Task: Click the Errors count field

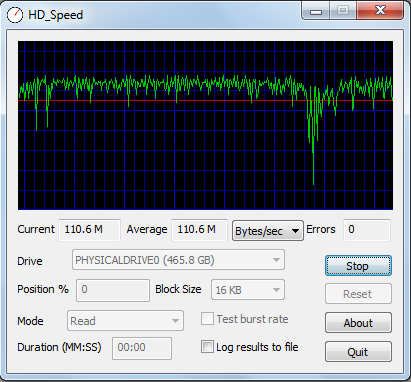Action: [x=367, y=230]
